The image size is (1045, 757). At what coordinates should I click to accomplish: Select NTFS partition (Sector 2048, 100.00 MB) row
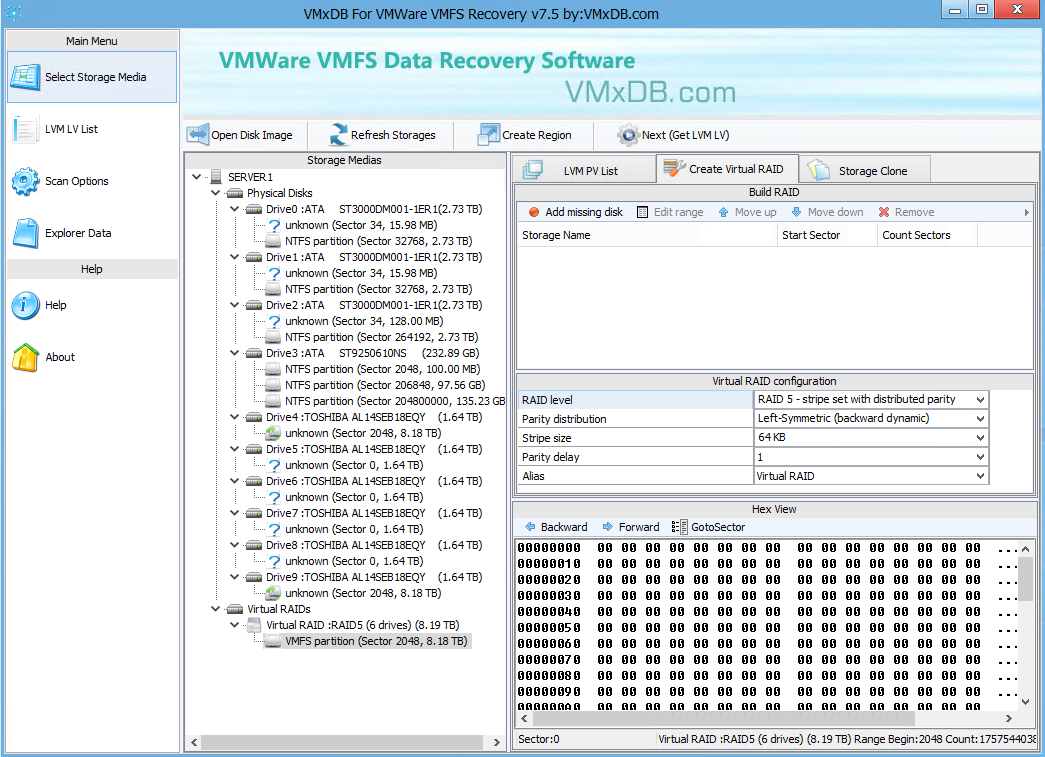(383, 369)
